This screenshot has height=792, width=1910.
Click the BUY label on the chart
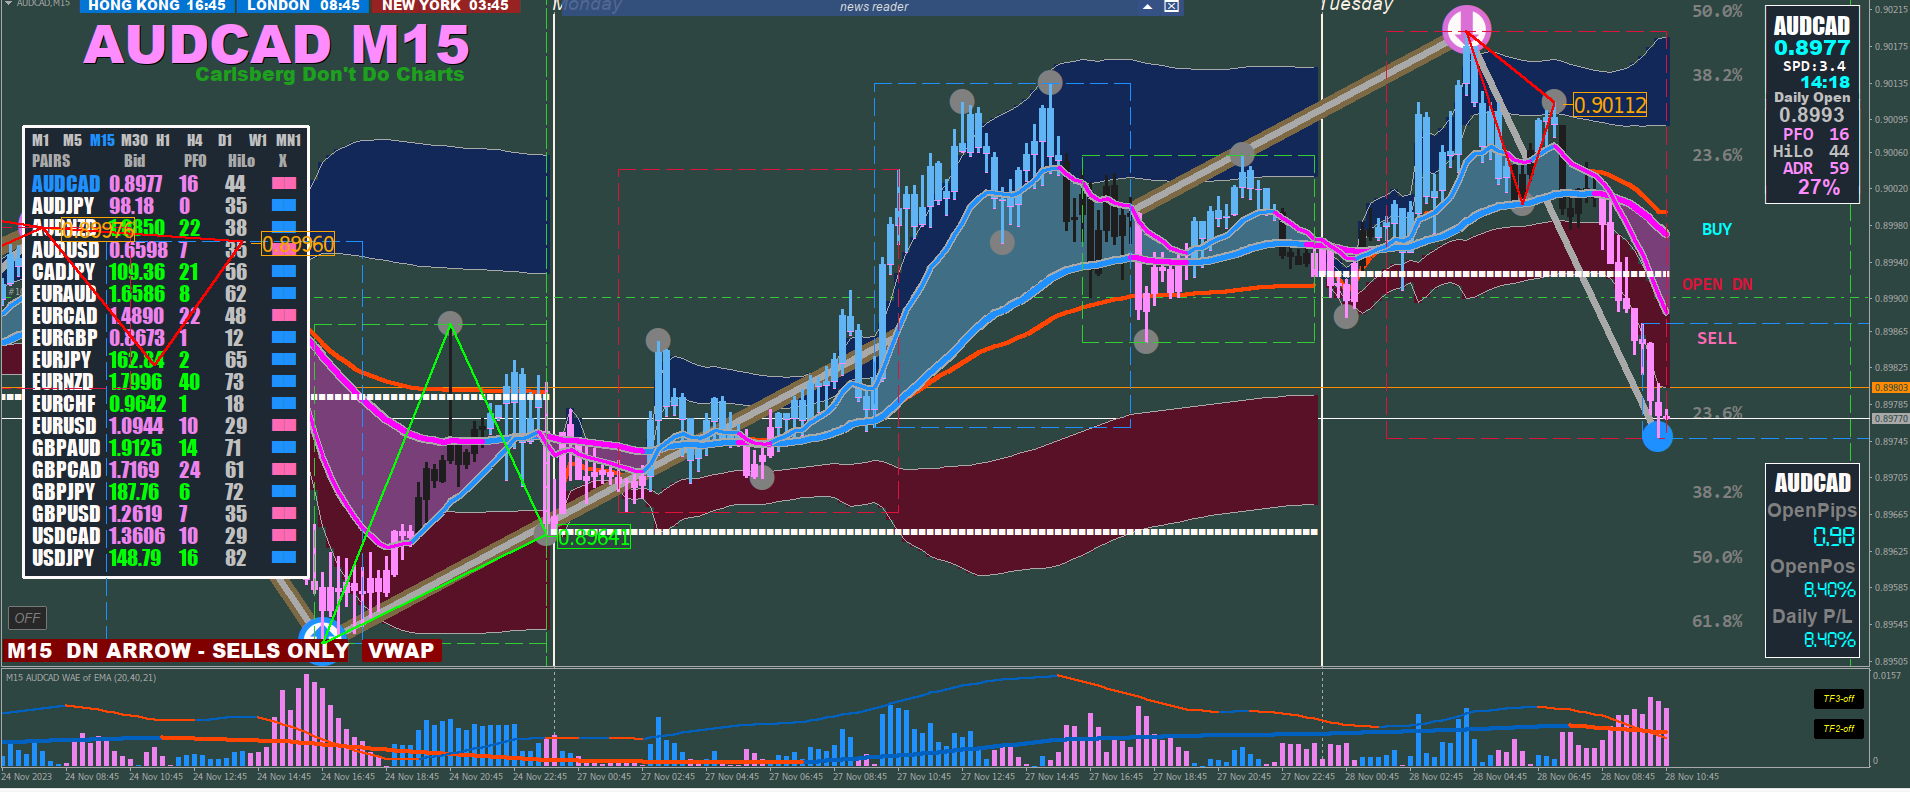tap(1716, 230)
